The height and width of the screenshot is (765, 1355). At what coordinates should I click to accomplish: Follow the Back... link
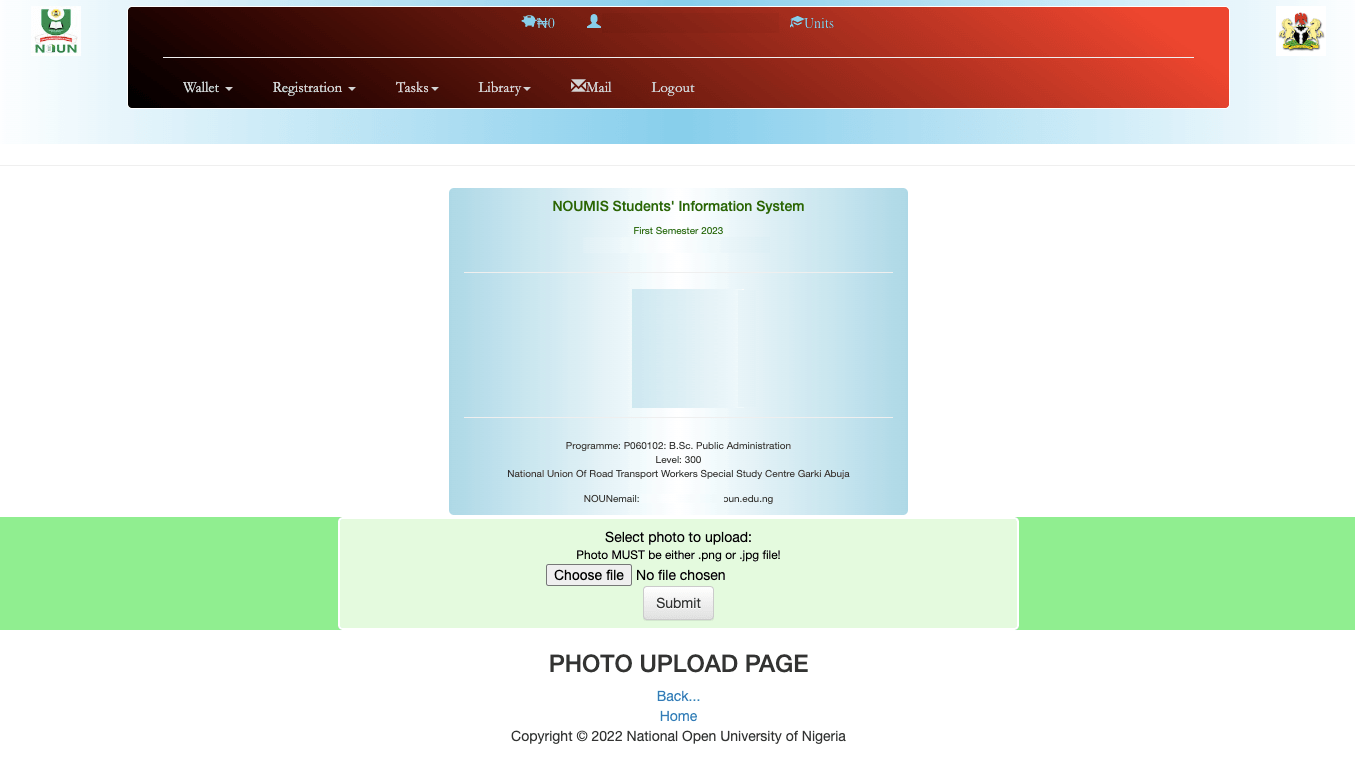click(678, 696)
